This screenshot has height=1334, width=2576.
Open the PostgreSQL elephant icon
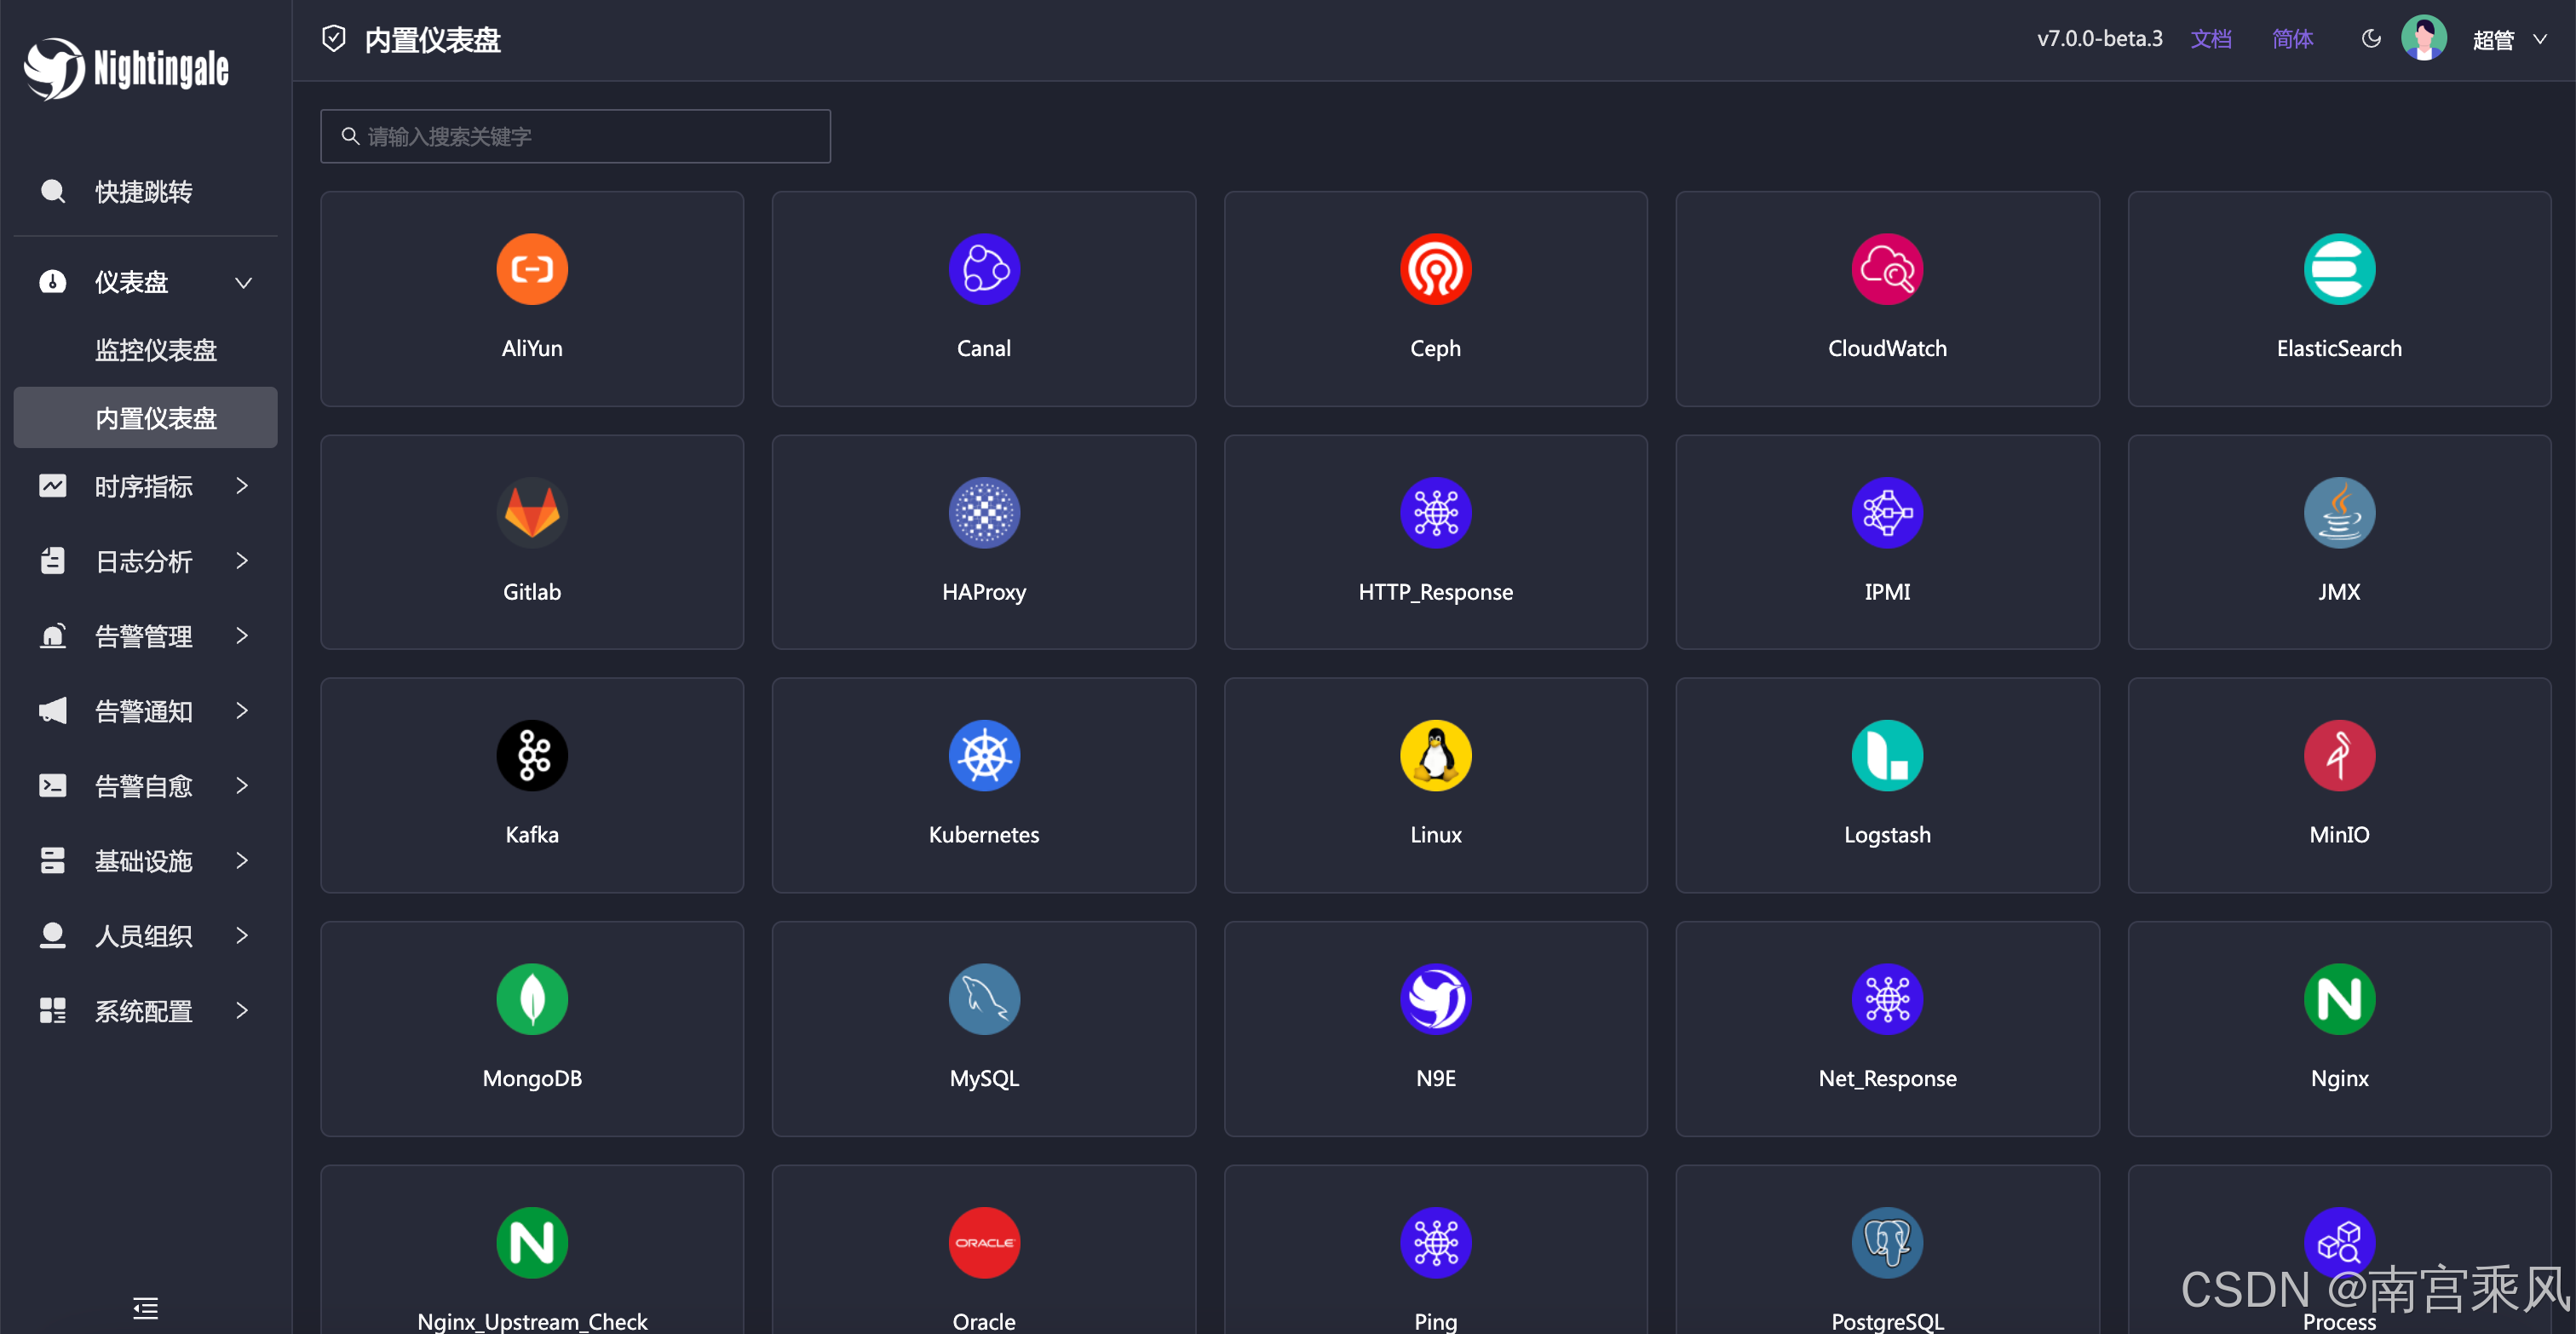tap(1887, 1242)
